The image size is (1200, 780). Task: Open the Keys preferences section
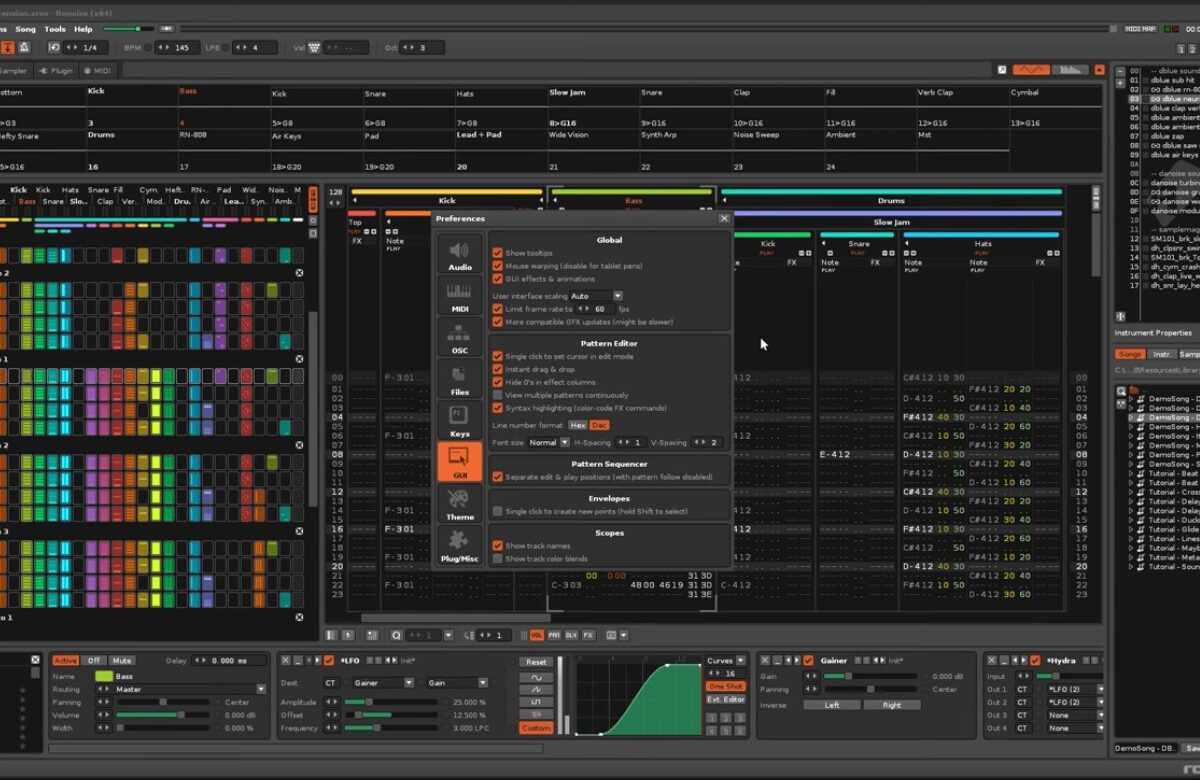pyautogui.click(x=460, y=421)
